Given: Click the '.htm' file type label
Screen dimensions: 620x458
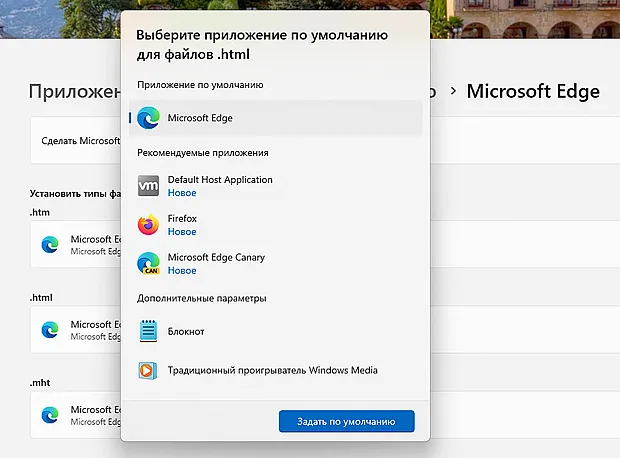Looking at the screenshot, I should 40,212.
